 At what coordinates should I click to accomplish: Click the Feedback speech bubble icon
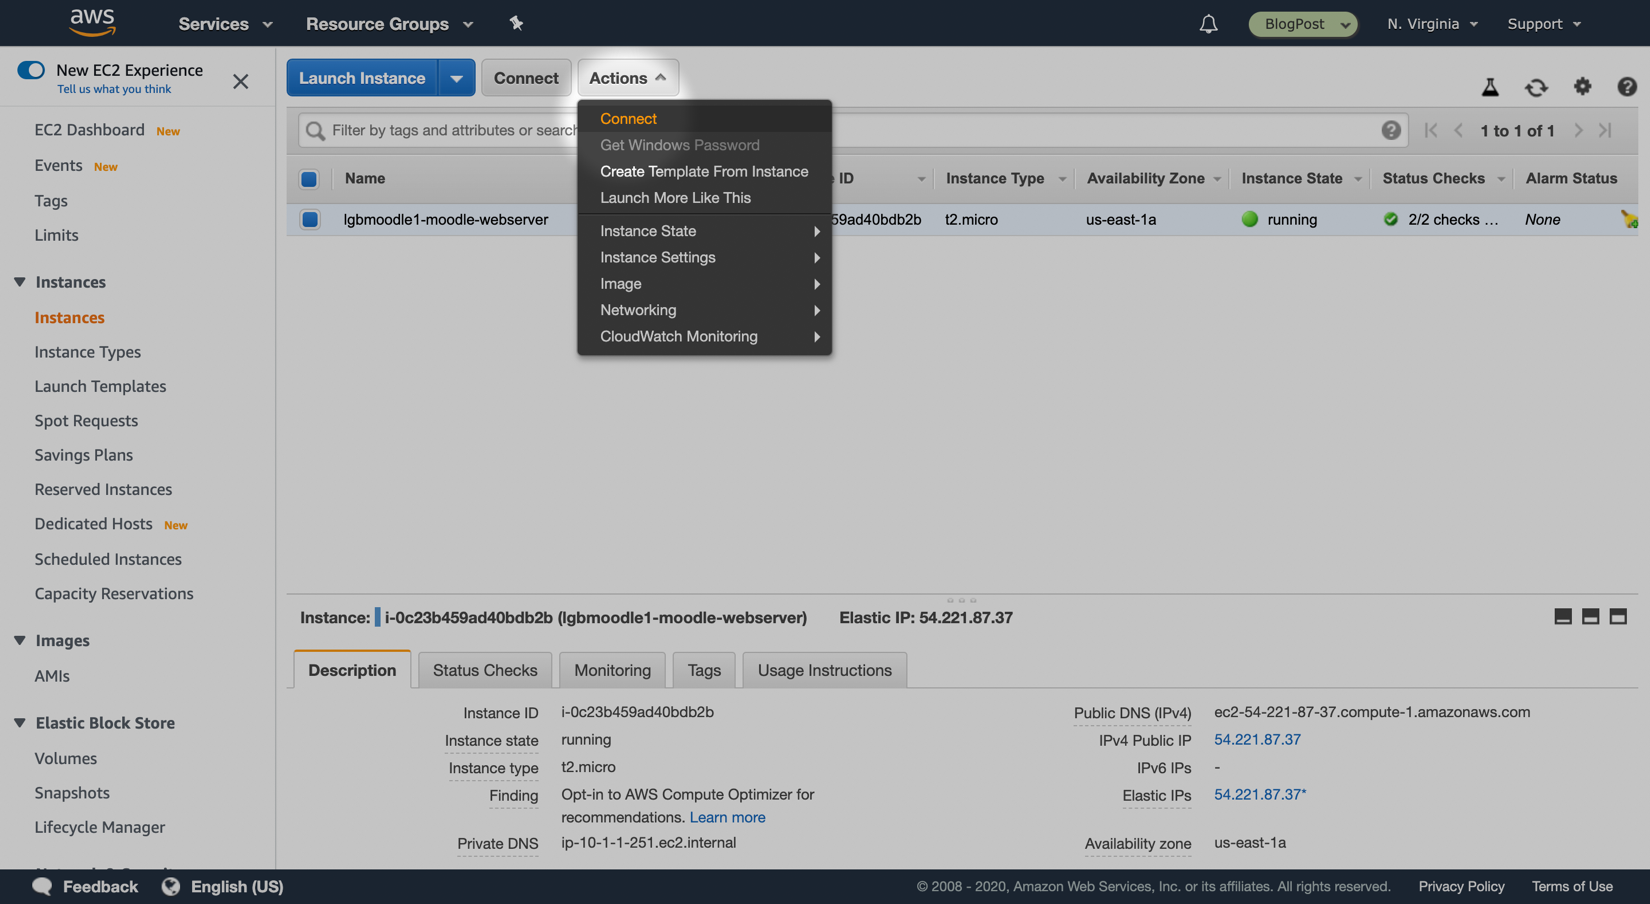(42, 887)
